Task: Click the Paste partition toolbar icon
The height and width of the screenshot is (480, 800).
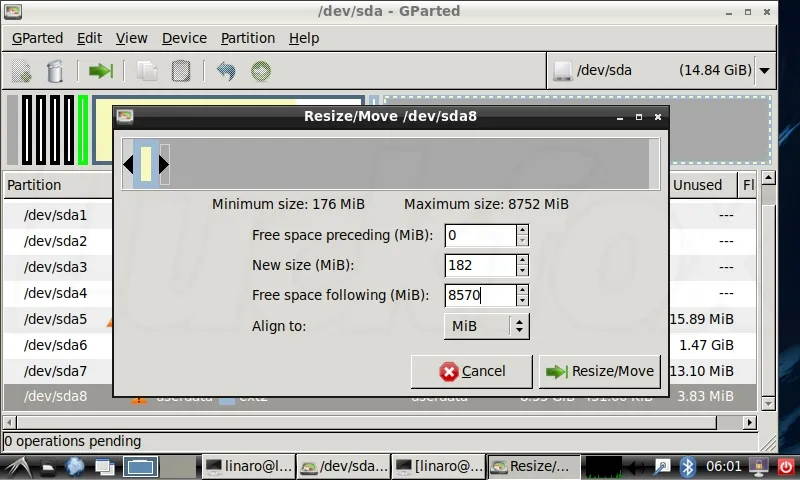Action: pos(181,71)
